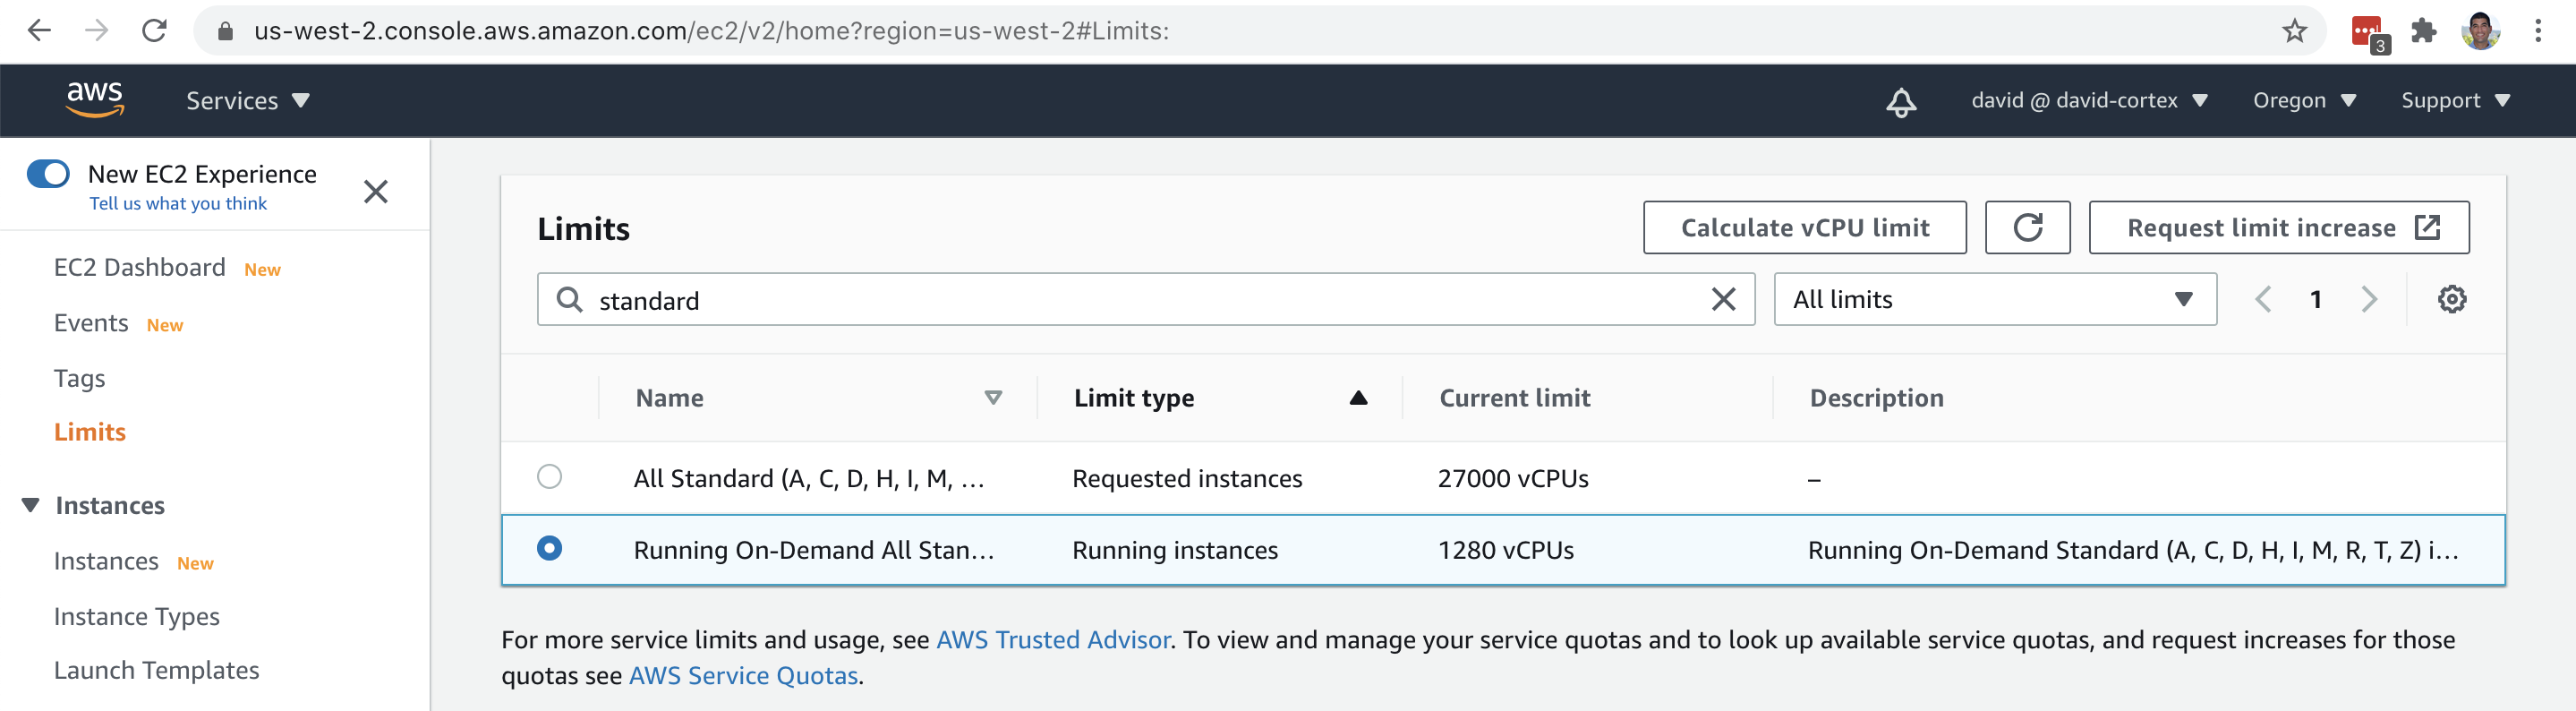The width and height of the screenshot is (2576, 711).
Task: Click the Calculate vCPU limit button
Action: [1804, 228]
